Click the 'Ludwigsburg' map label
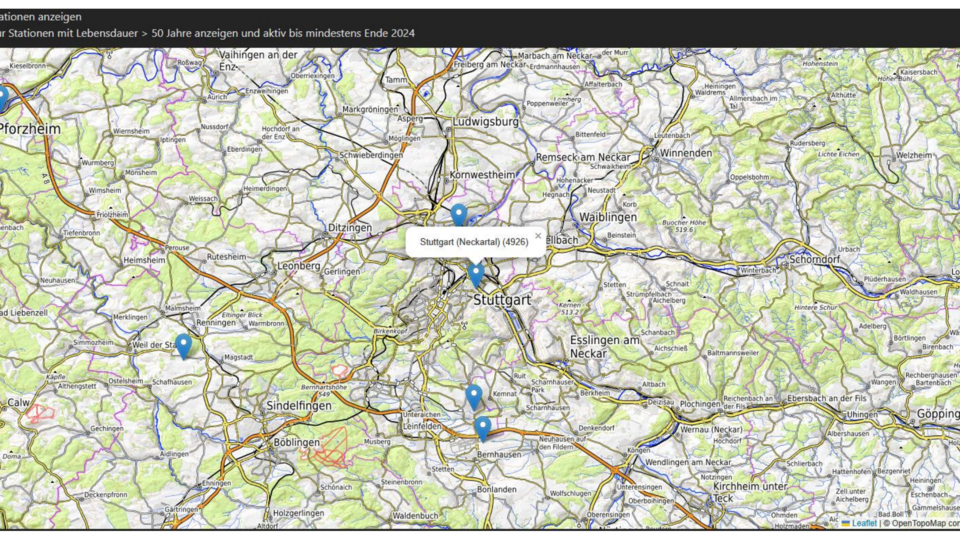Screen dimensions: 960x541 pyautogui.click(x=486, y=122)
